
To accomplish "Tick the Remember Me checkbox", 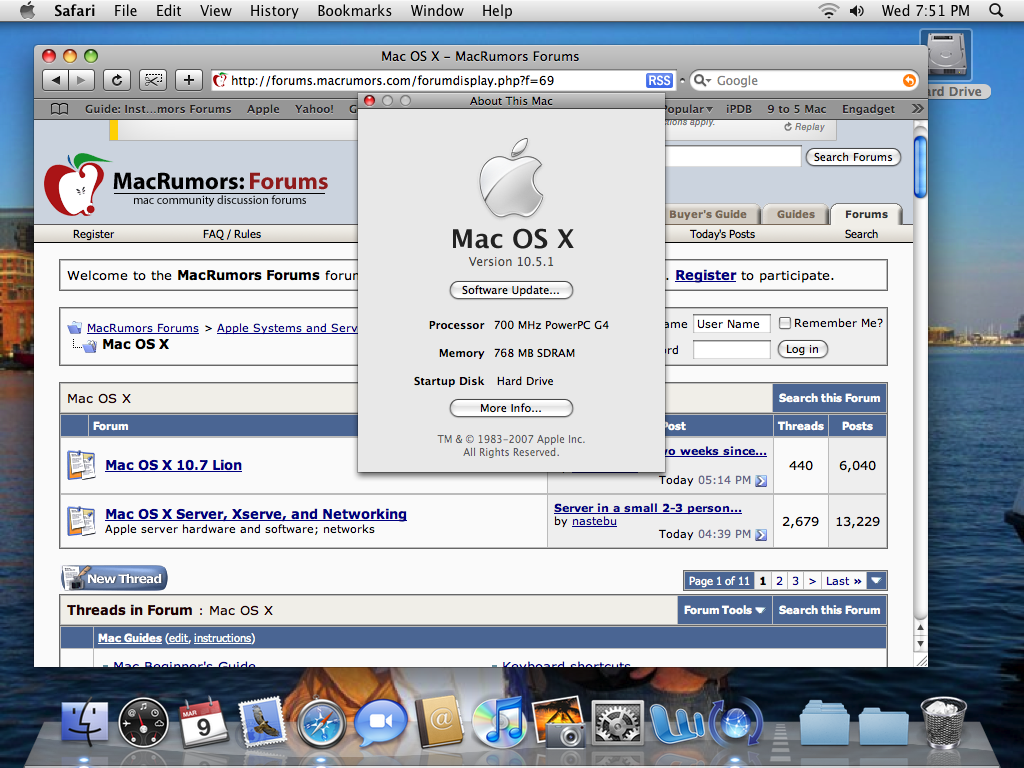I will 785,323.
